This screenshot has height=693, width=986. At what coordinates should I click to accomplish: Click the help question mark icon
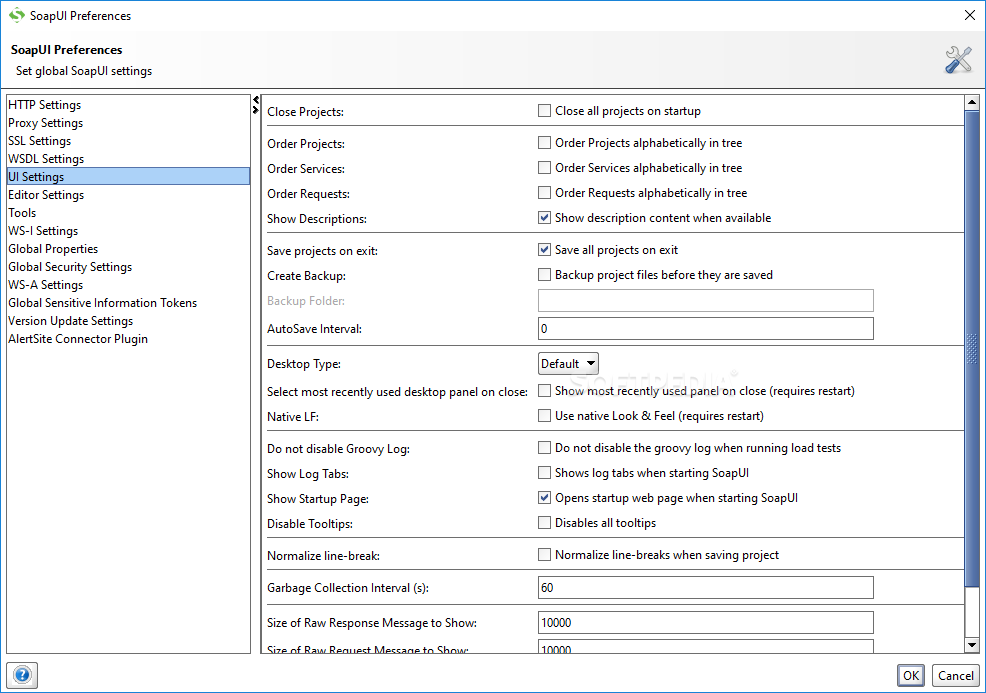(x=22, y=675)
